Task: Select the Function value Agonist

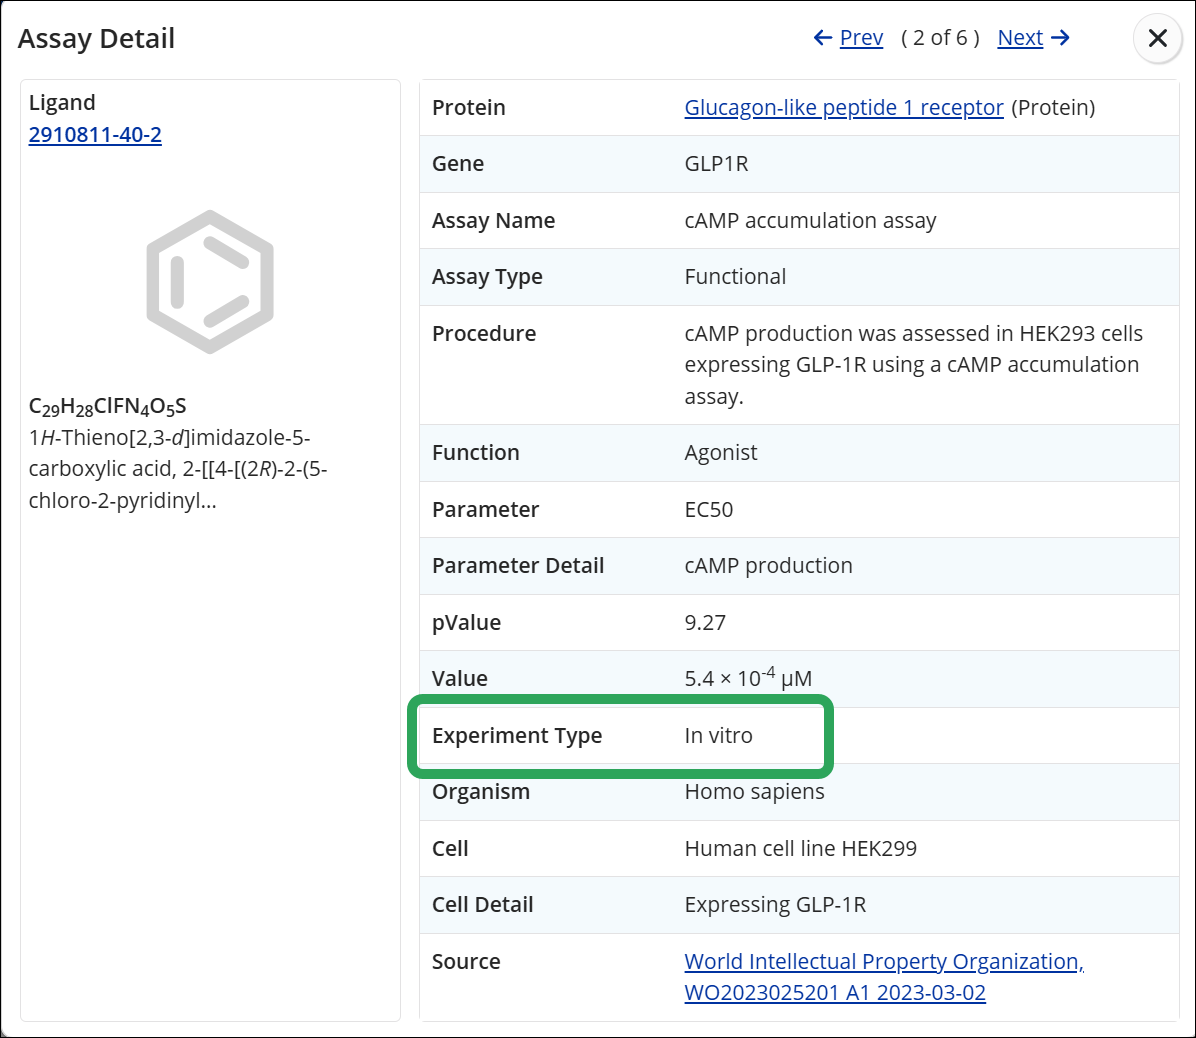Action: [x=721, y=453]
